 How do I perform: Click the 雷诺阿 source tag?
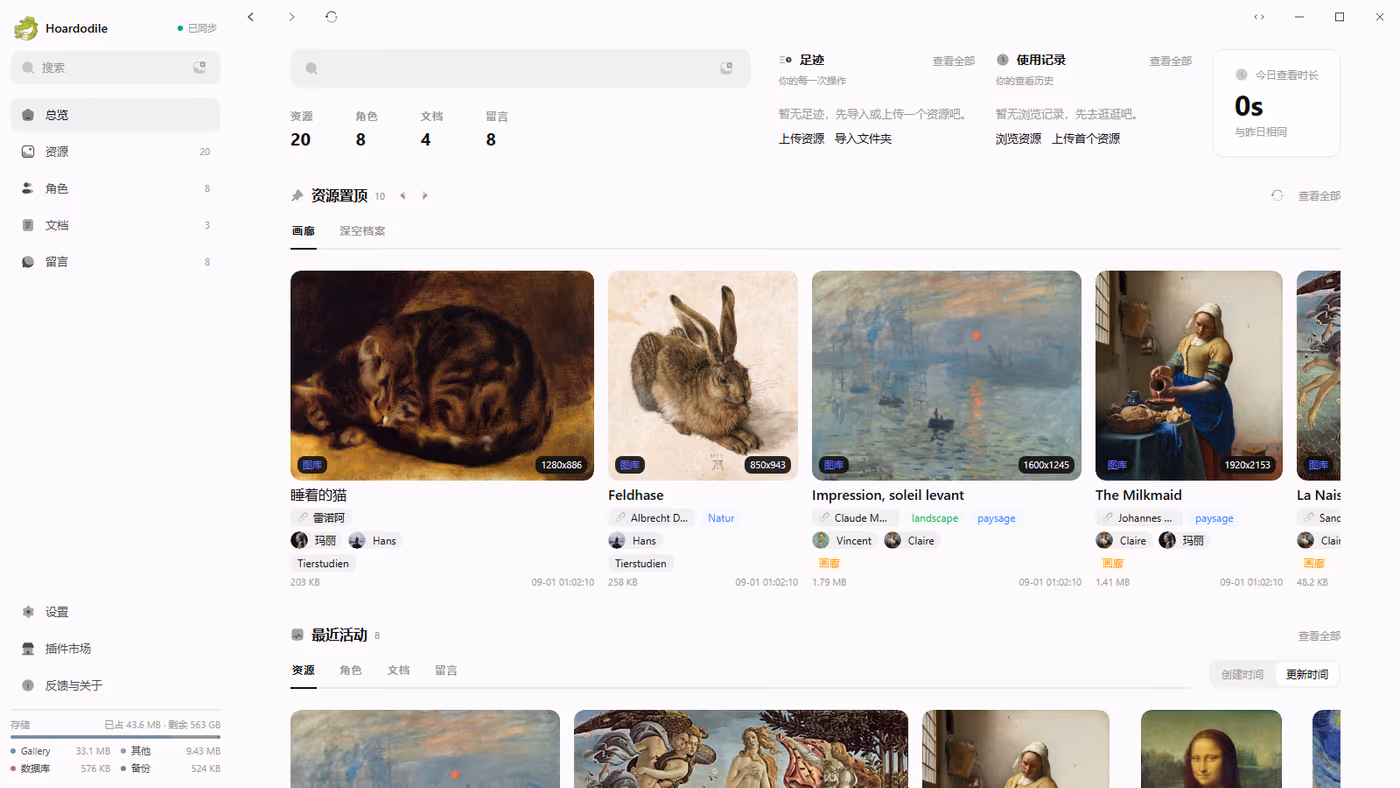321,518
